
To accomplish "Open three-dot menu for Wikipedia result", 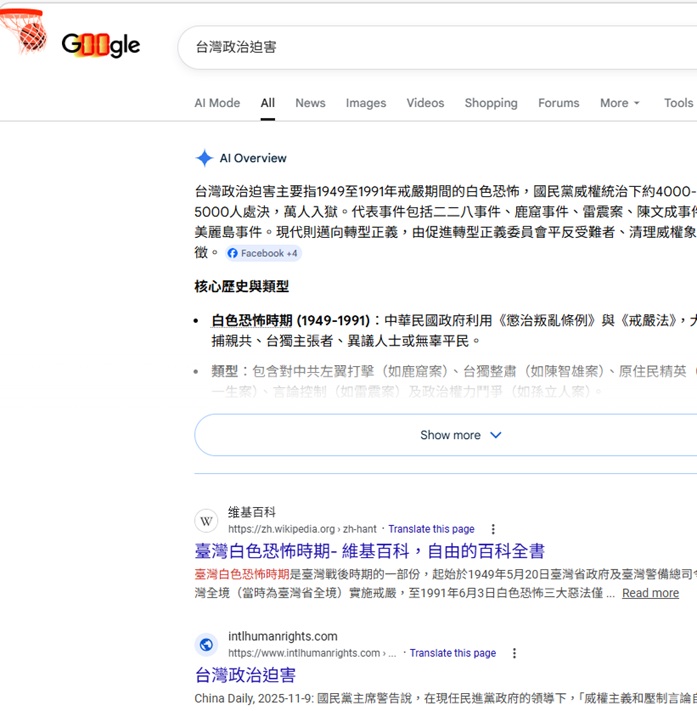I will (493, 529).
